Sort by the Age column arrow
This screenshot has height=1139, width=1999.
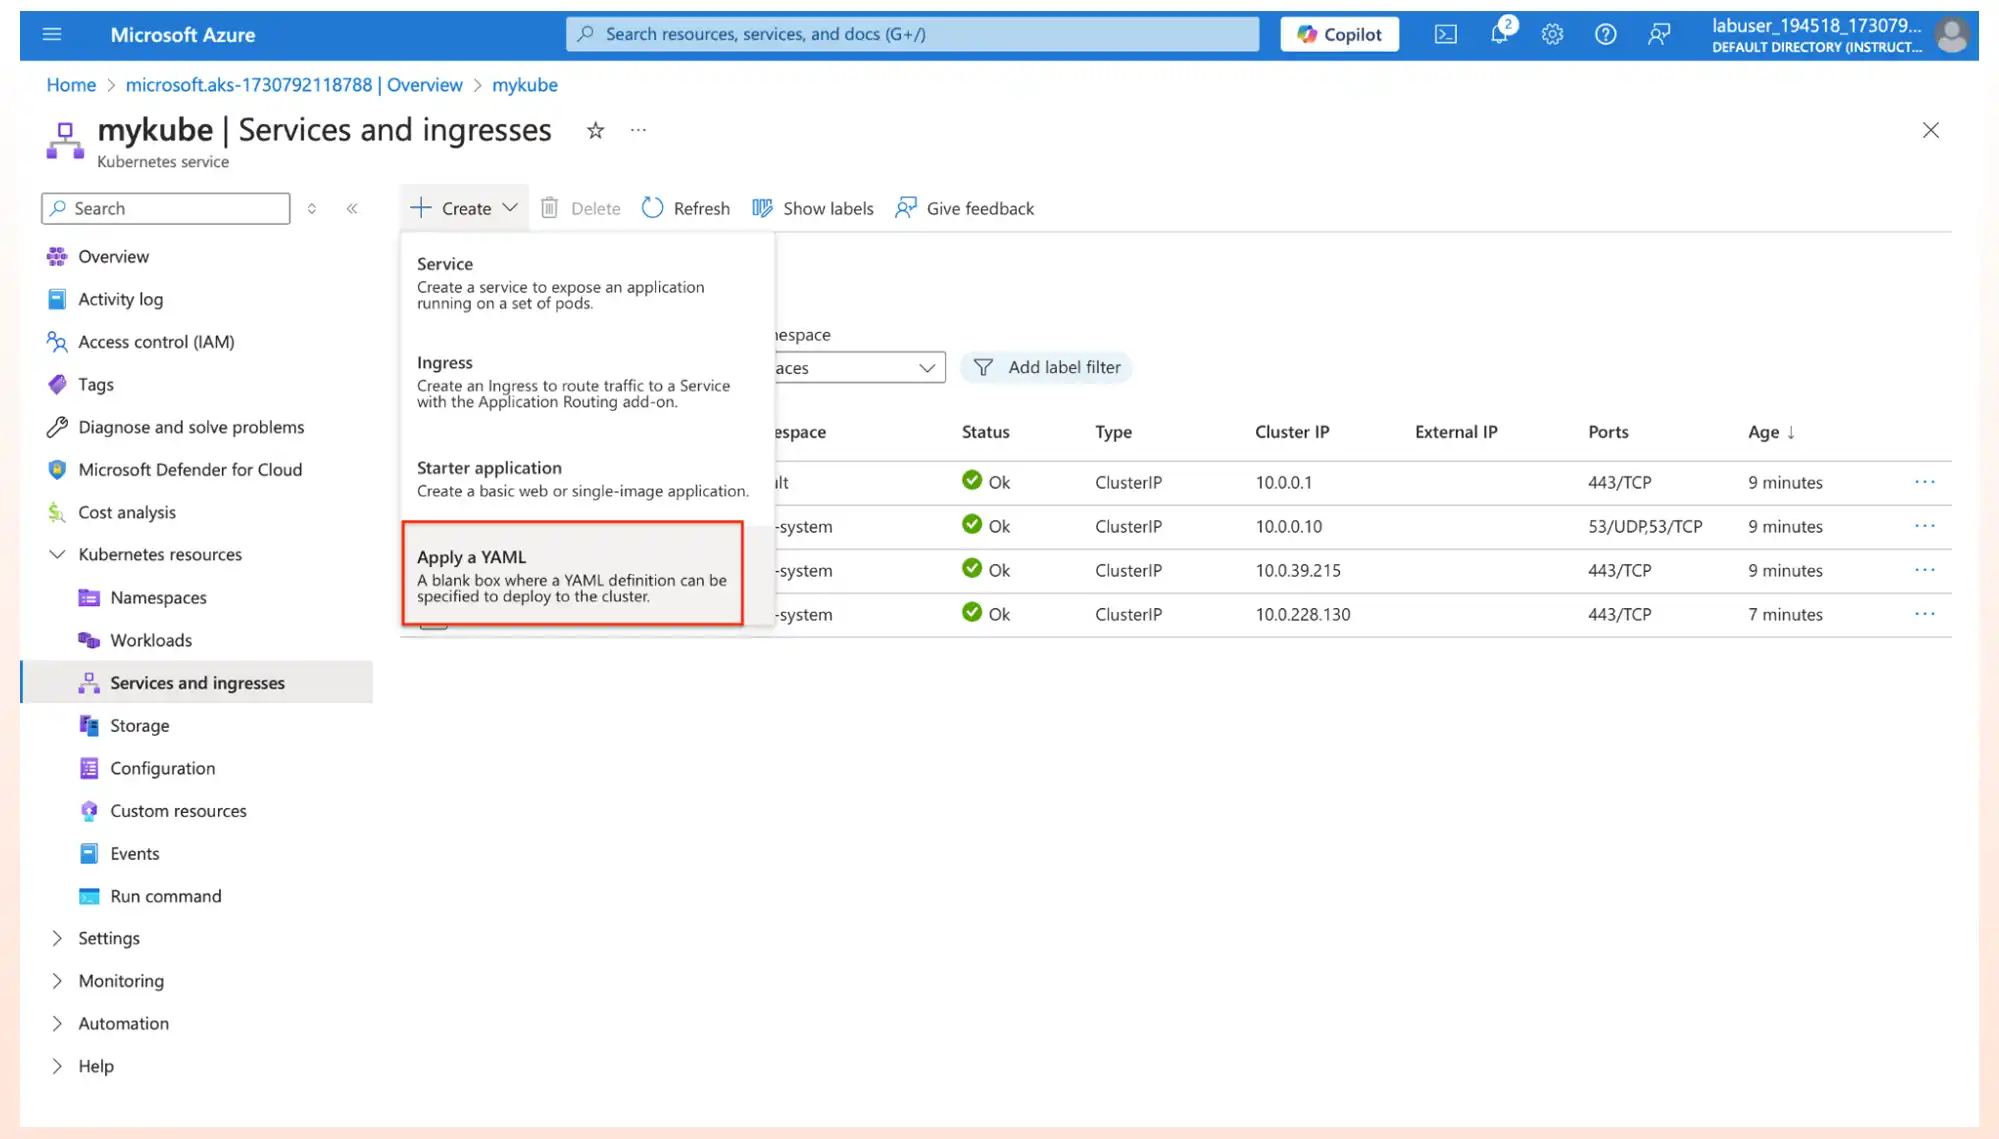(1791, 432)
